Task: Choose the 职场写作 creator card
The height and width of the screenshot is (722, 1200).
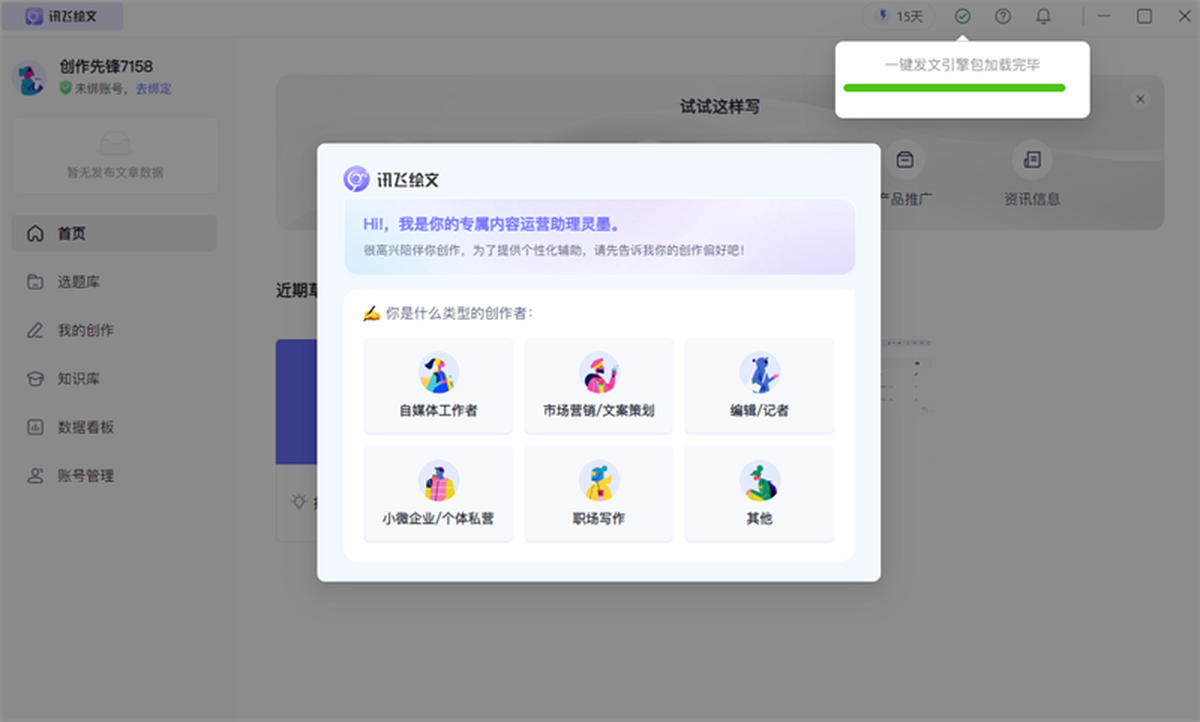Action: [598, 494]
